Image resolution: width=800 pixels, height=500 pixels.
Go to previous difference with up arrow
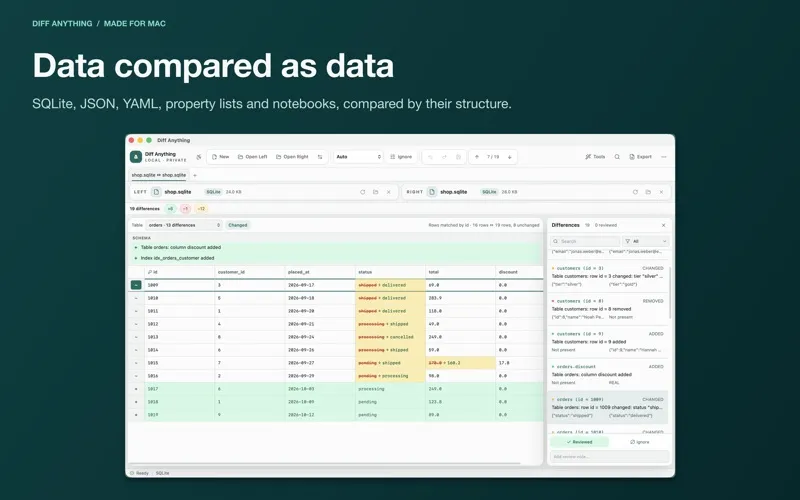pyautogui.click(x=477, y=157)
